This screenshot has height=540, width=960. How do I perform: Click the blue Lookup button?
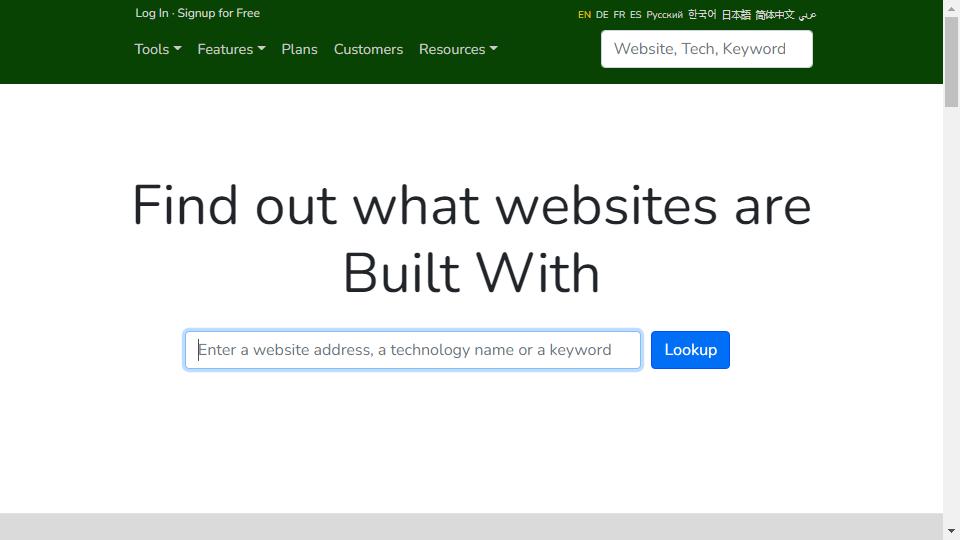[690, 350]
